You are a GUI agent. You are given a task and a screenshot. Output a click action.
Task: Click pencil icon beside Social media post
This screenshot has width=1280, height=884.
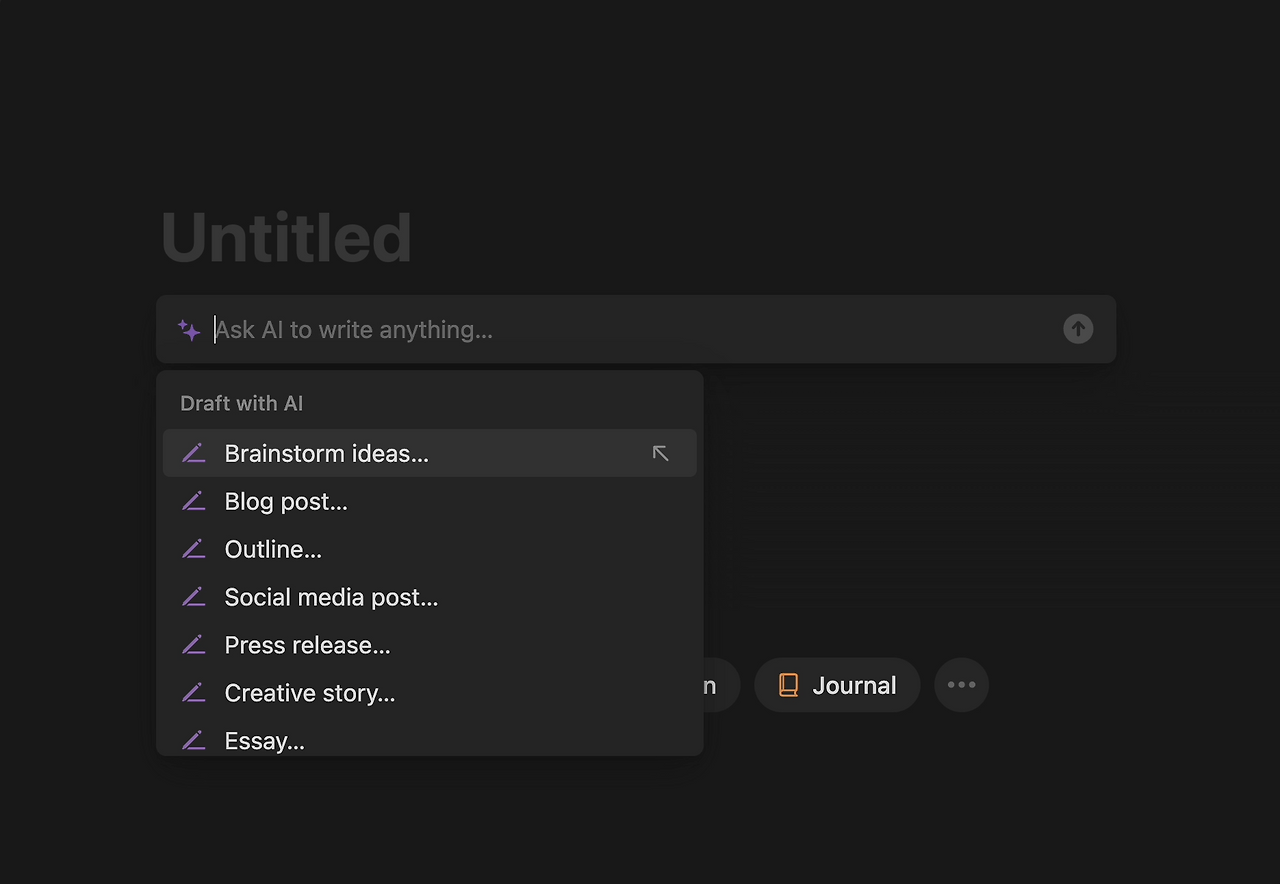click(x=194, y=597)
